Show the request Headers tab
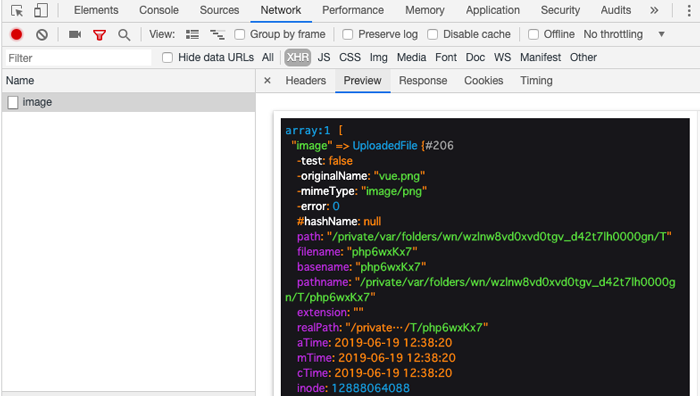 coord(306,80)
